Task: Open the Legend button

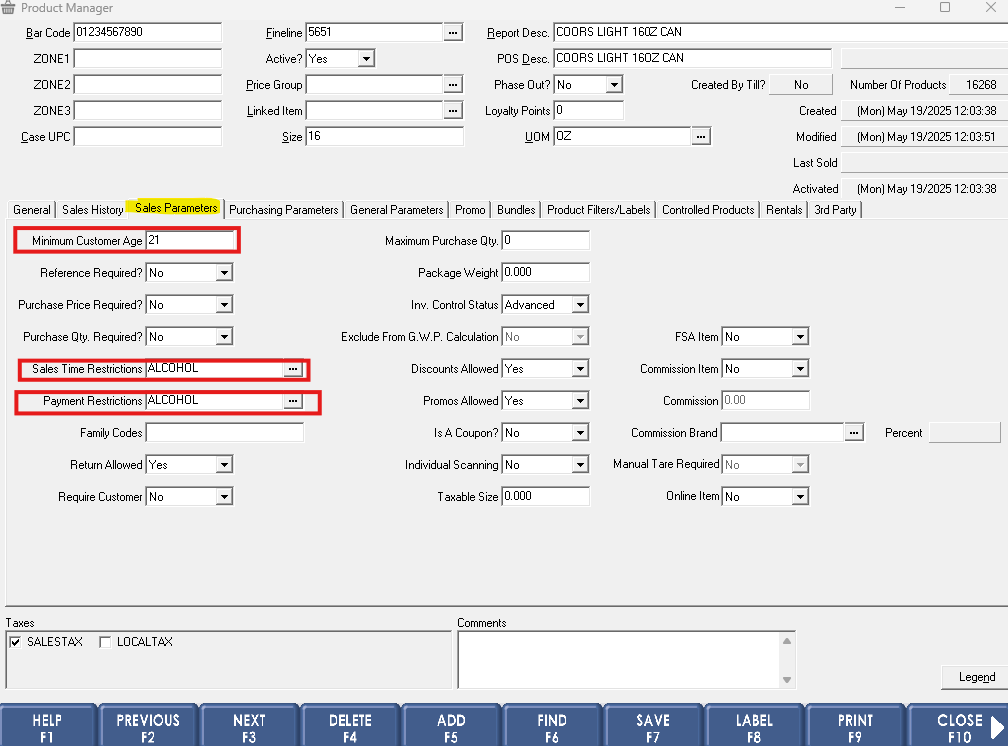Action: point(976,677)
